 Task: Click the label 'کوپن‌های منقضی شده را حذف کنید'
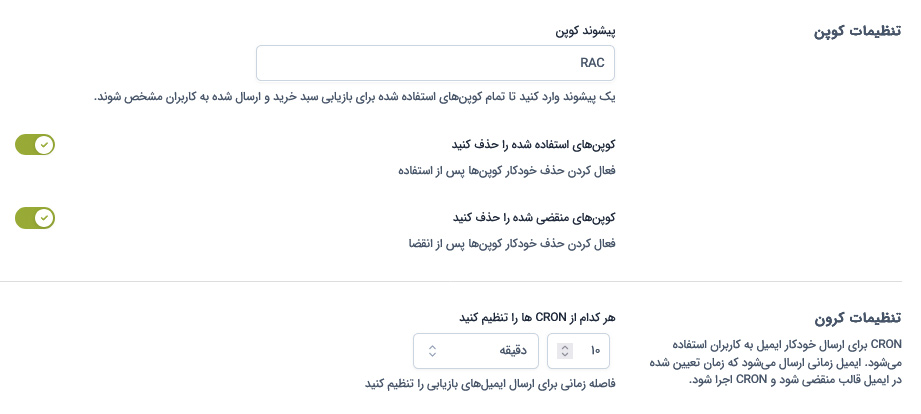pos(534,218)
